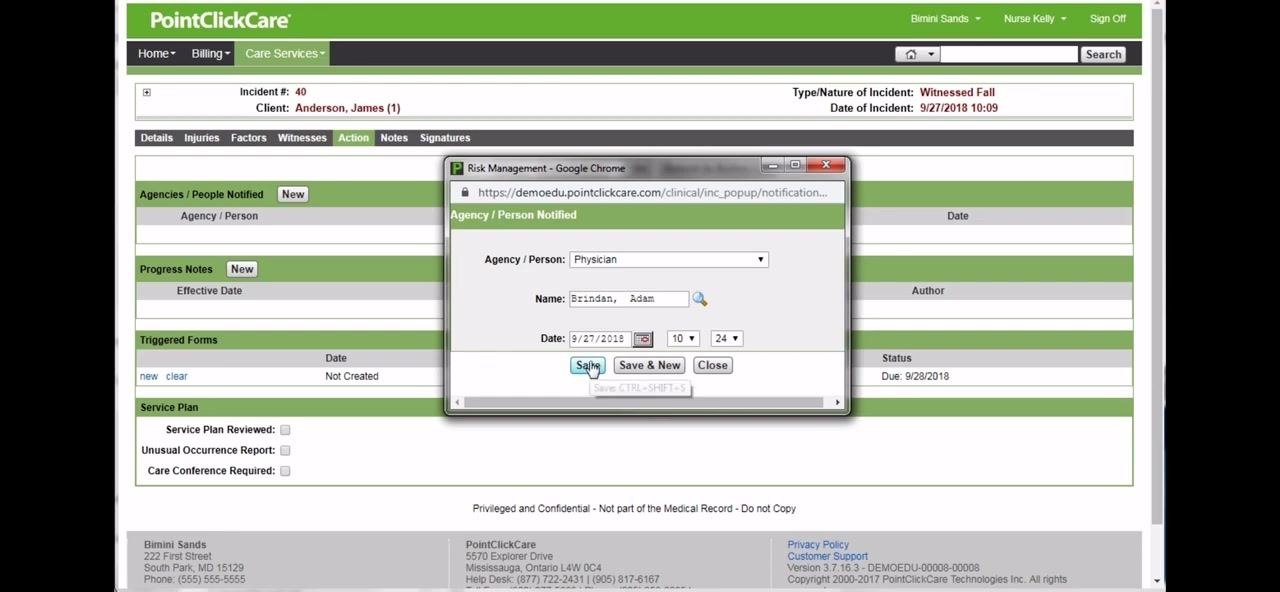Click the Save button in popup
The width and height of the screenshot is (1280, 592).
click(x=588, y=366)
